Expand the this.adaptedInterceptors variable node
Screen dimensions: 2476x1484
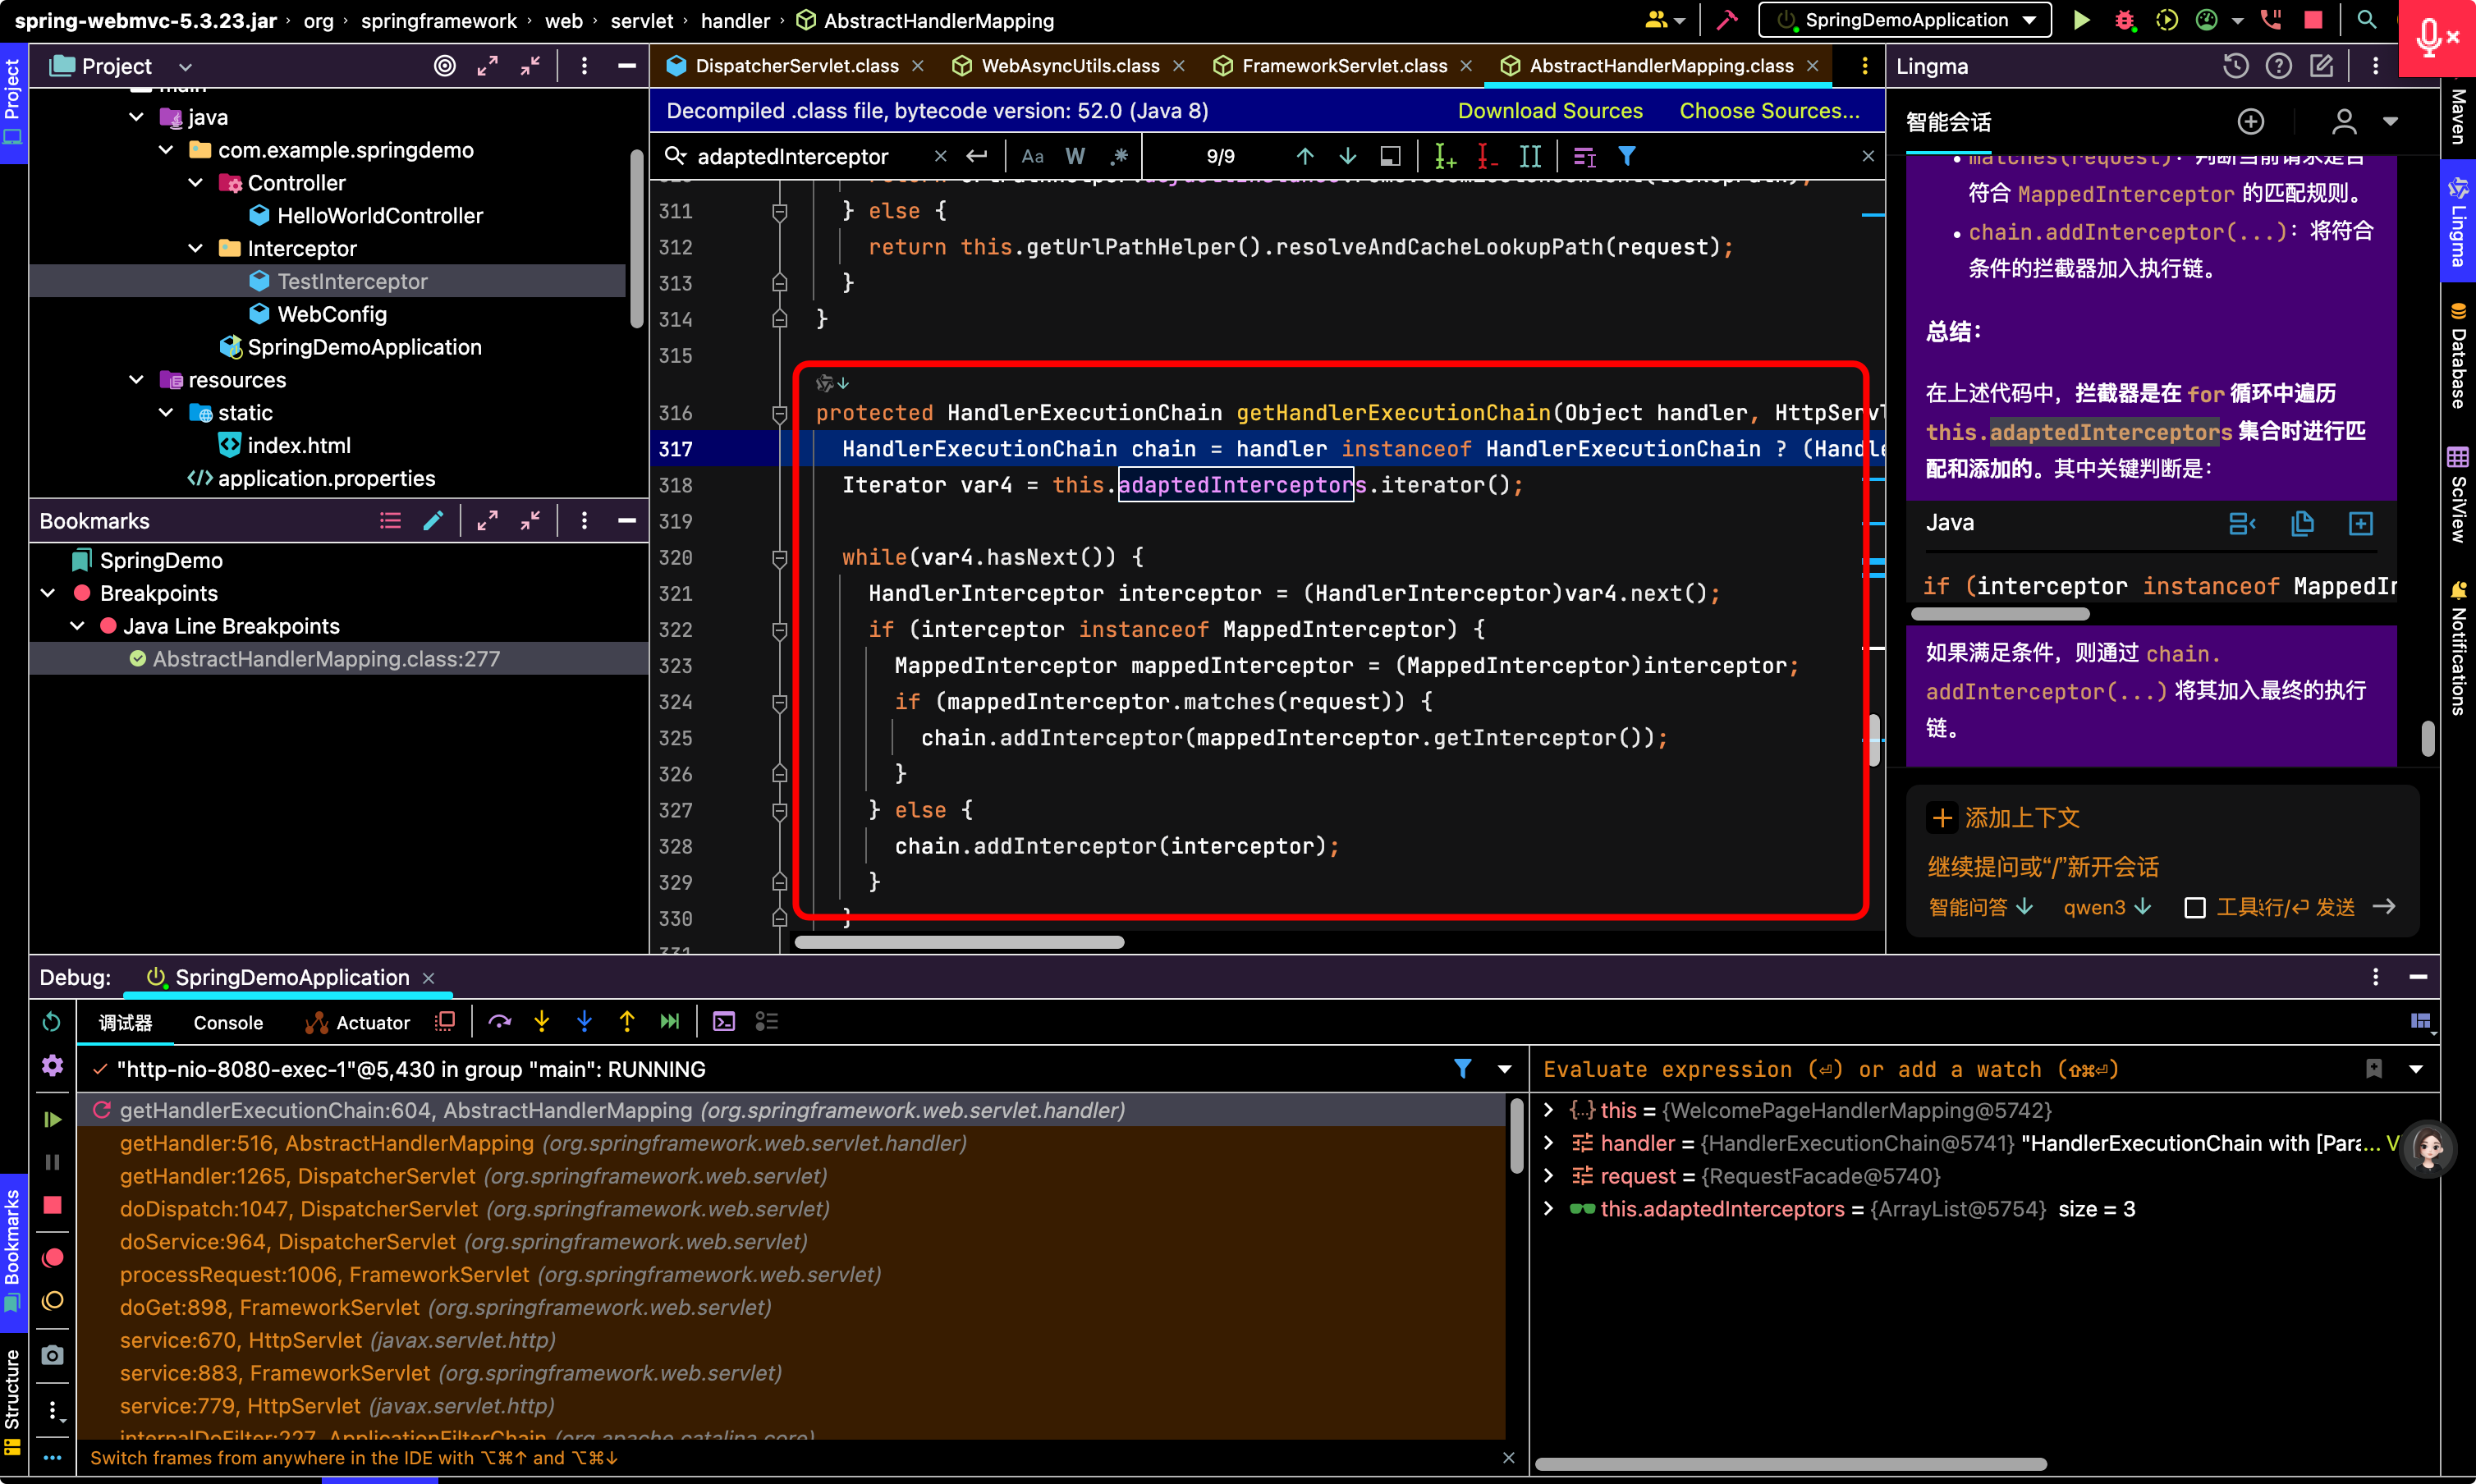point(1549,1208)
